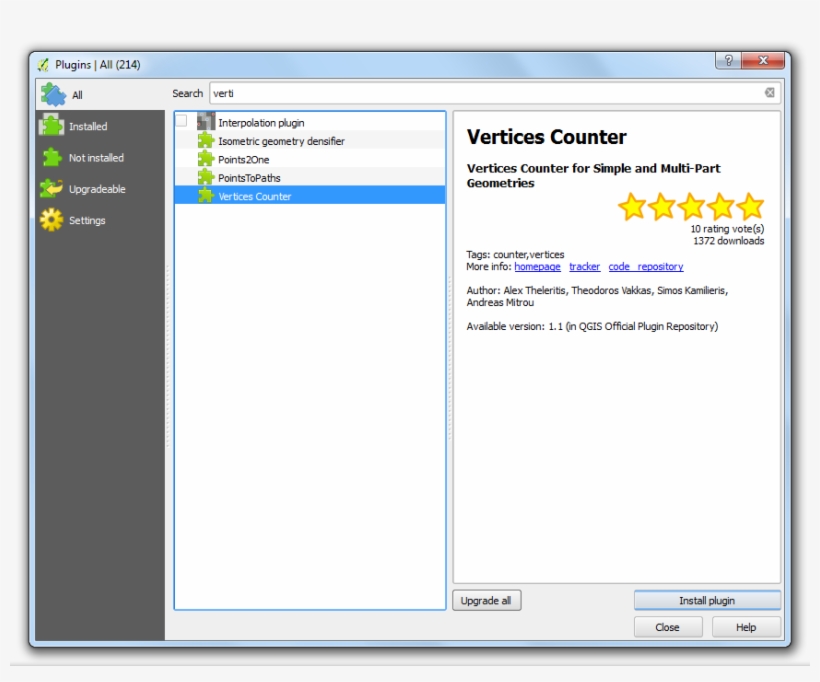Image resolution: width=820 pixels, height=682 pixels.
Task: Click the QGIS icon in title bar
Action: [43, 65]
